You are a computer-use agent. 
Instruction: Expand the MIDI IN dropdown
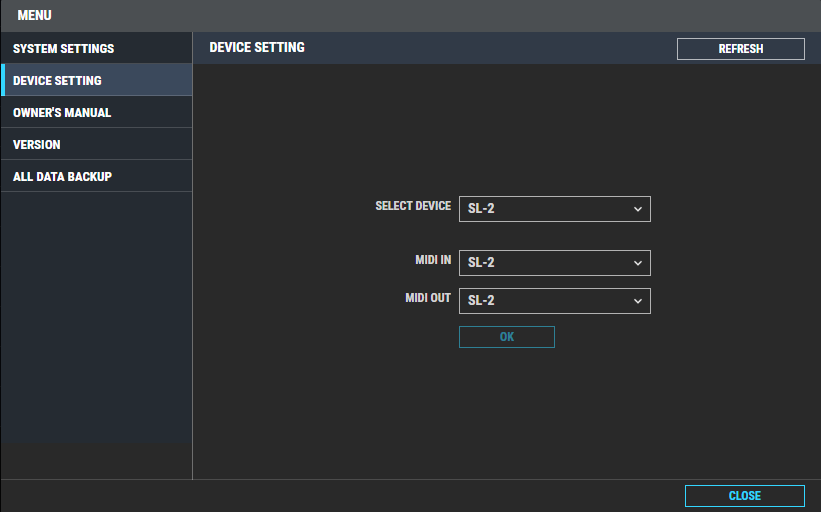tap(554, 263)
